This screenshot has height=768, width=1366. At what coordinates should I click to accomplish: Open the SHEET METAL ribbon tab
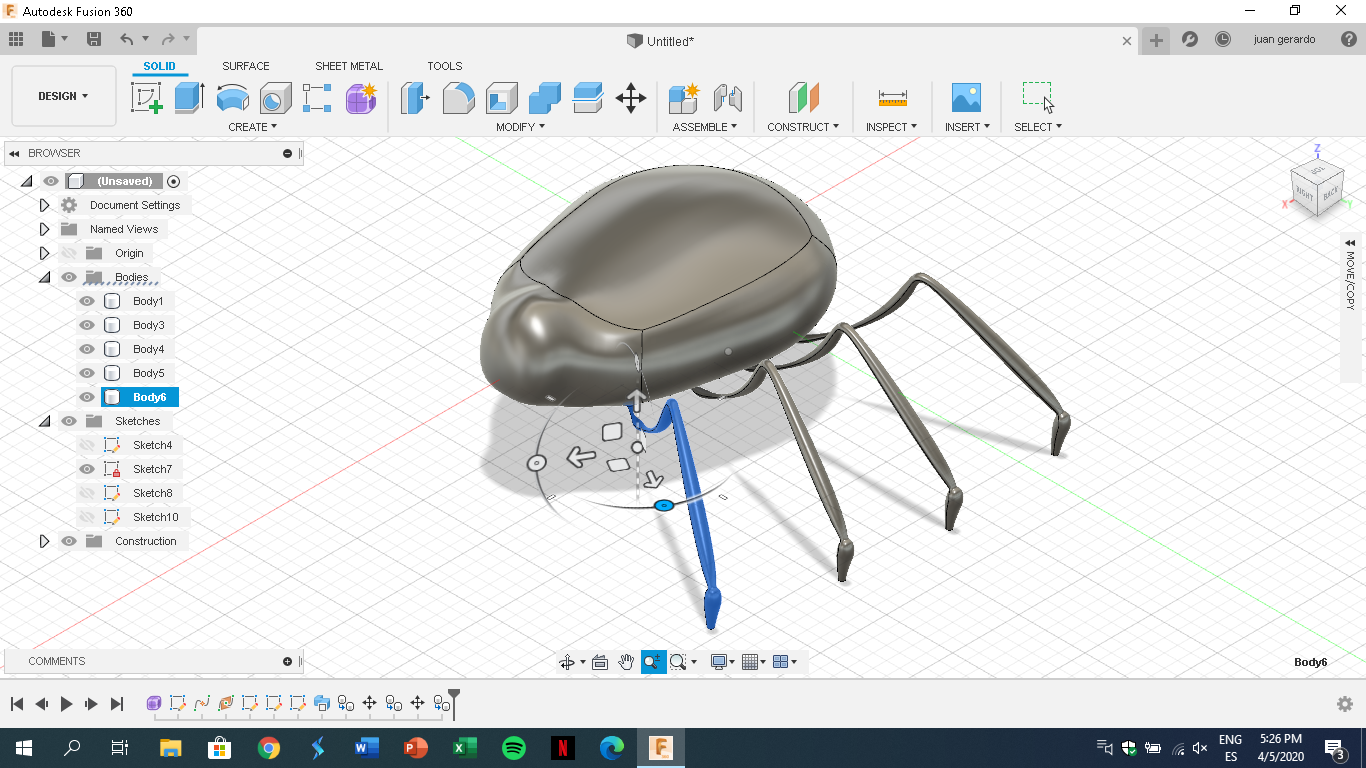[348, 65]
